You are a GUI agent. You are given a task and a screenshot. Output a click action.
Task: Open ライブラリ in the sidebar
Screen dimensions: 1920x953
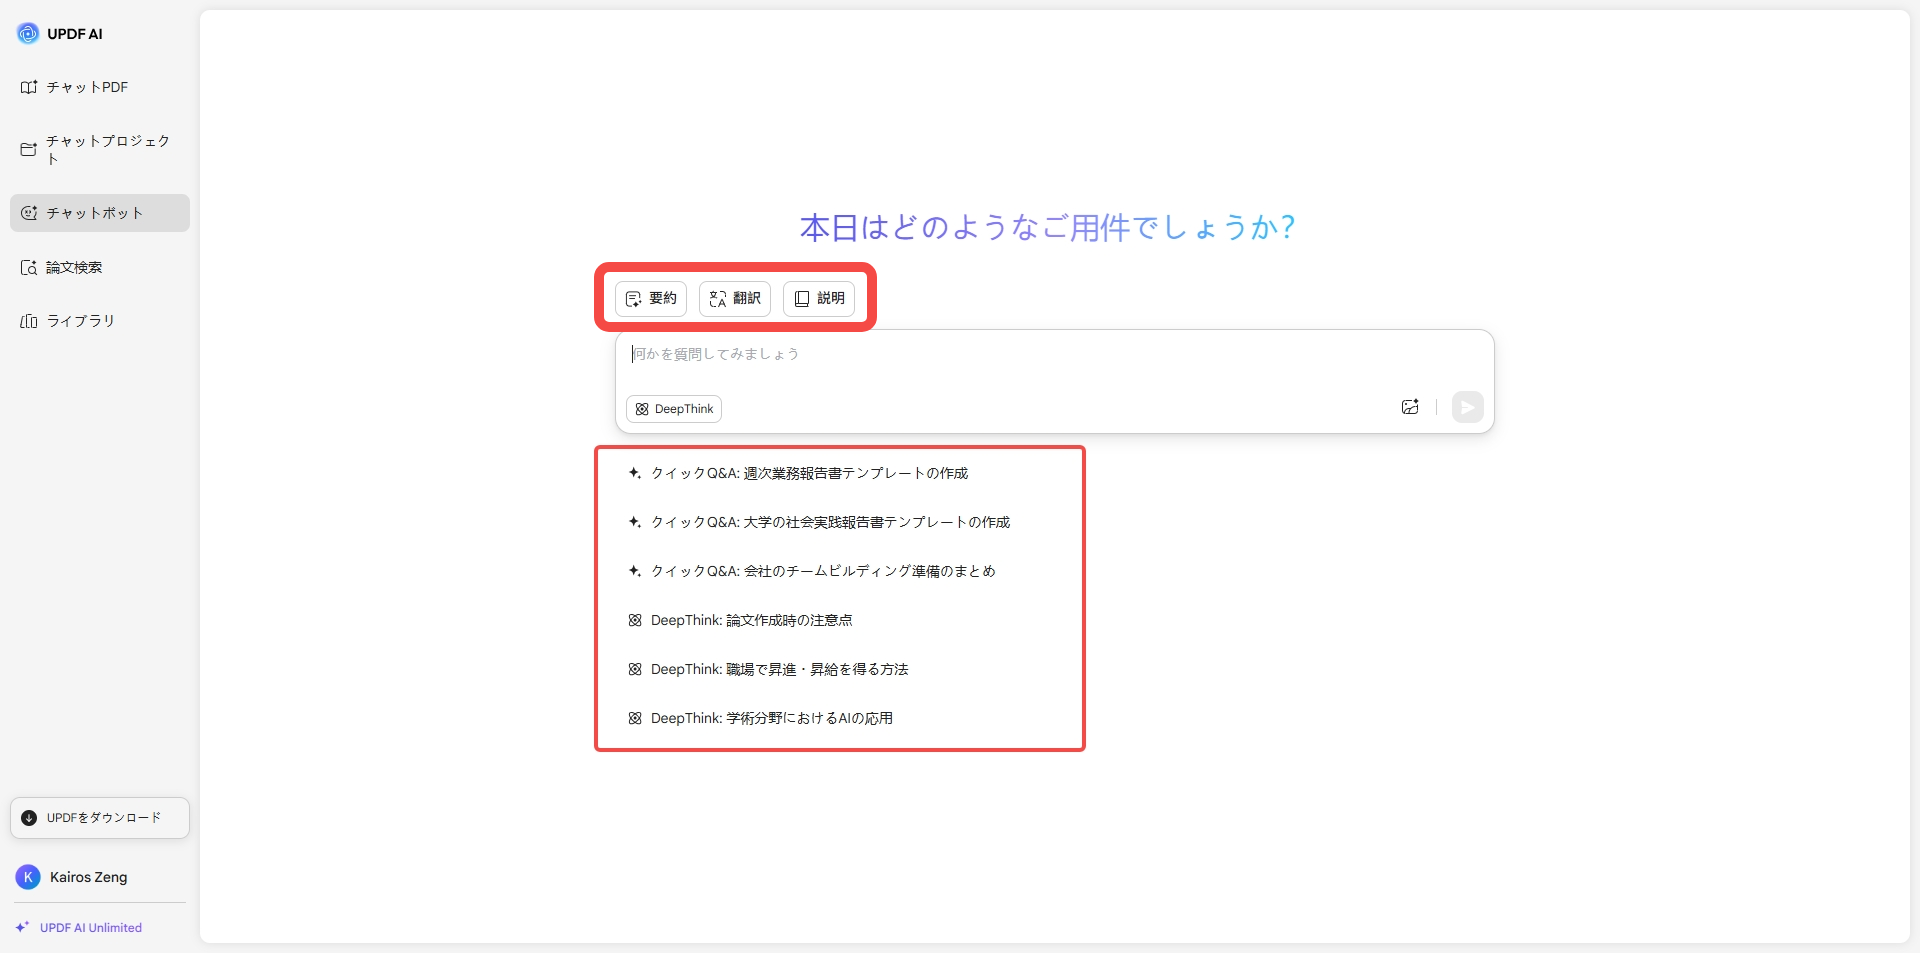click(100, 321)
